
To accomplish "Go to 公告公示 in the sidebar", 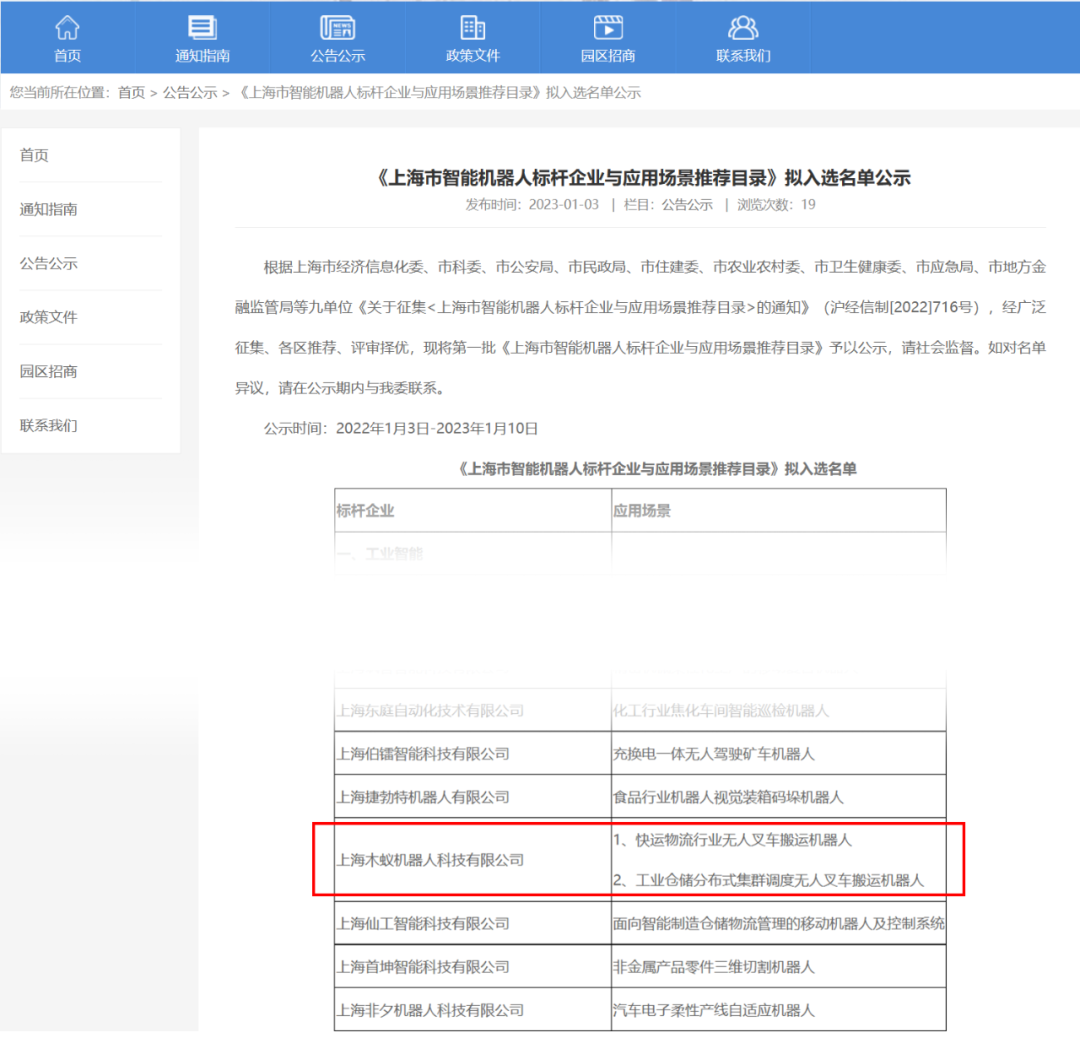I will pos(48,263).
